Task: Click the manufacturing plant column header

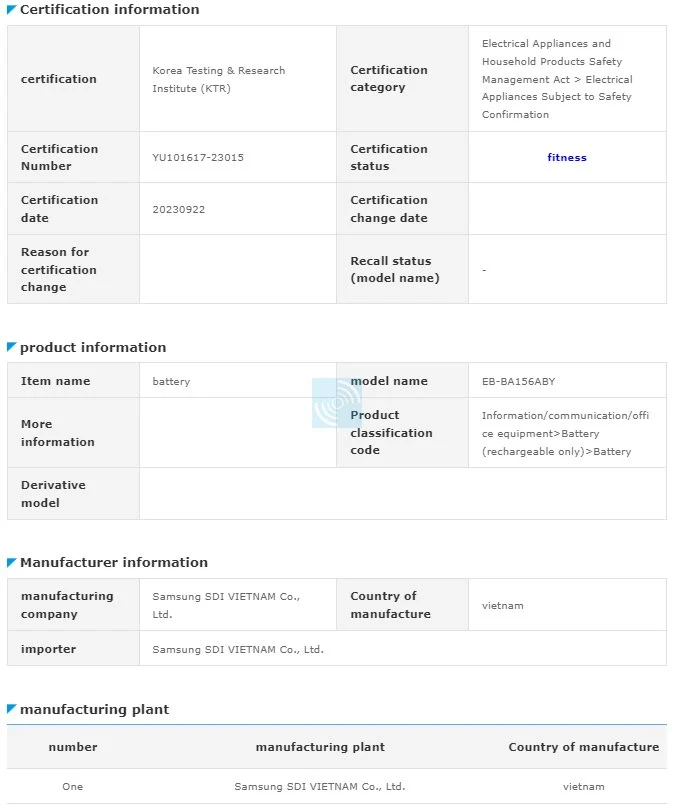Action: [x=320, y=747]
